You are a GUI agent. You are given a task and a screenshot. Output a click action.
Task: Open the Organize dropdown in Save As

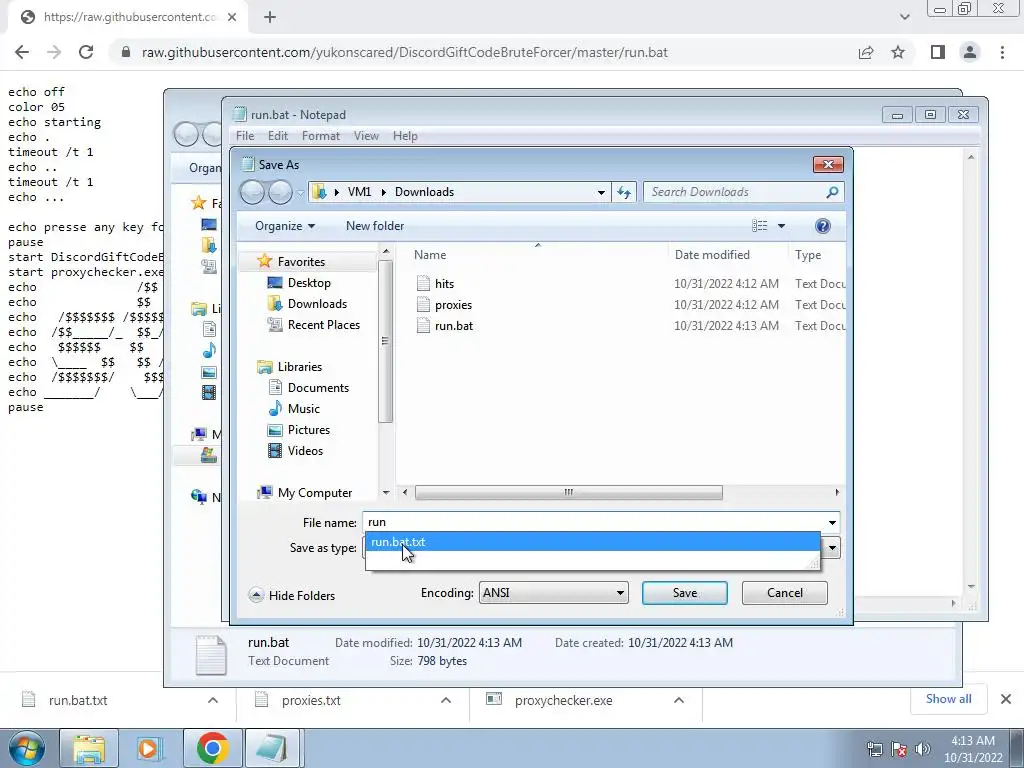pyautogui.click(x=285, y=226)
